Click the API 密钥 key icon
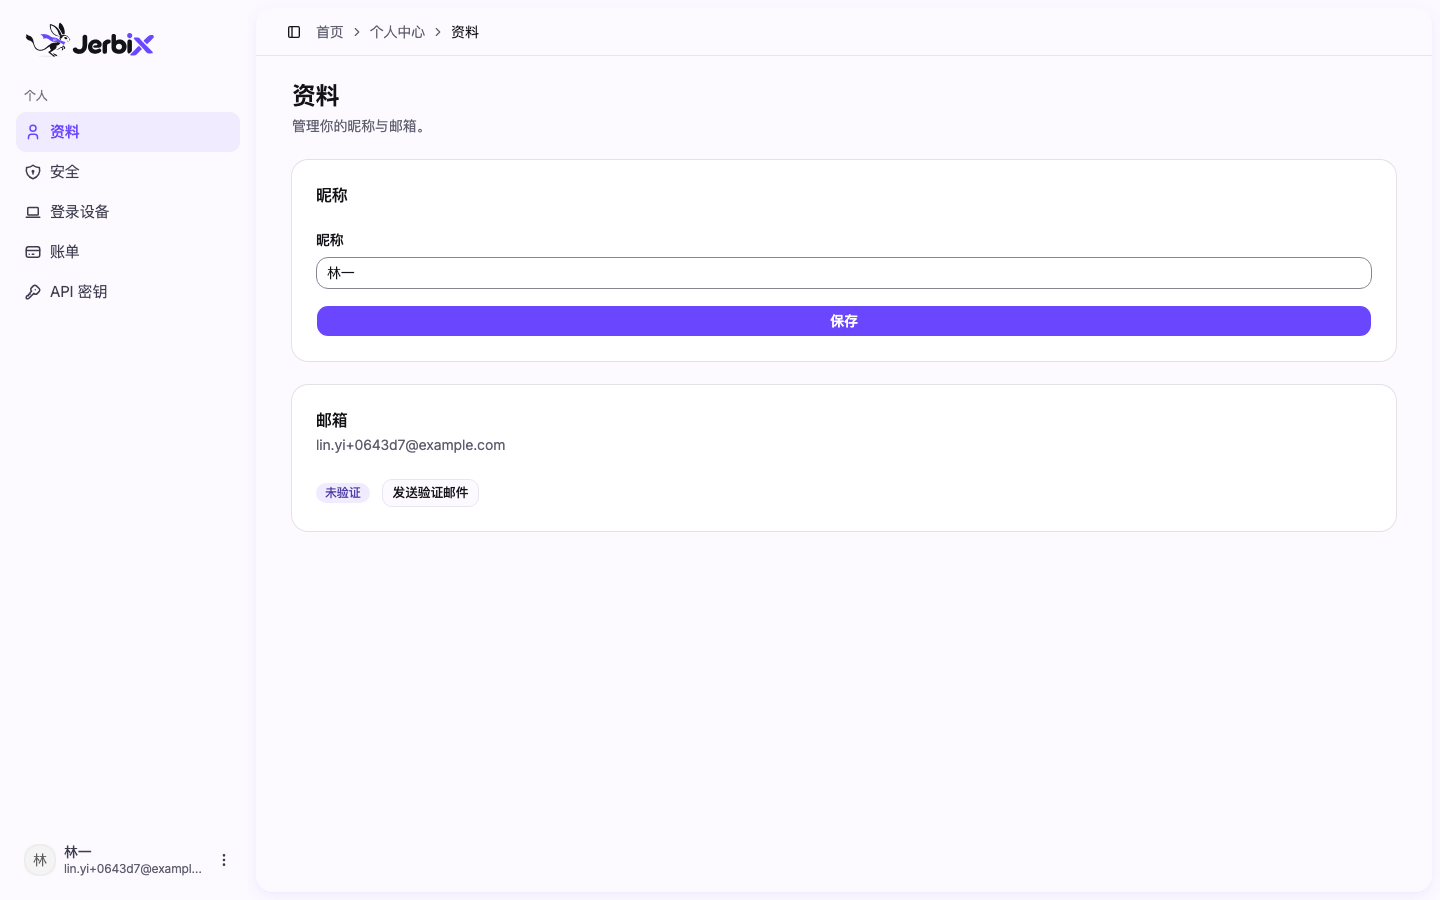The height and width of the screenshot is (900, 1440). [x=33, y=292]
